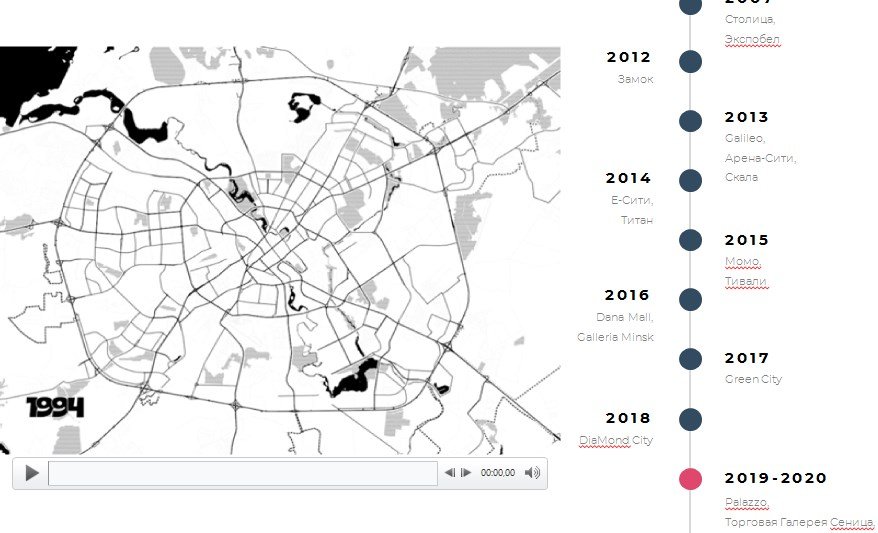Screen dimensions: 878x533
Task: Click the underlined word Экспобел
Action: 752,39
